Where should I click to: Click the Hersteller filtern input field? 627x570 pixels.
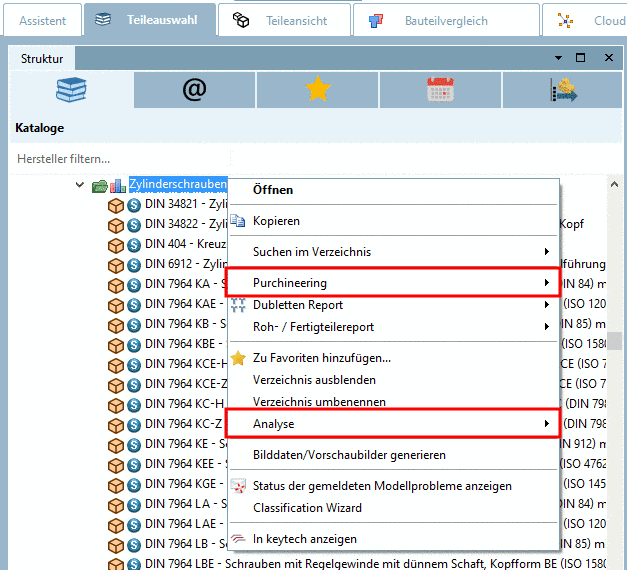(x=122, y=159)
